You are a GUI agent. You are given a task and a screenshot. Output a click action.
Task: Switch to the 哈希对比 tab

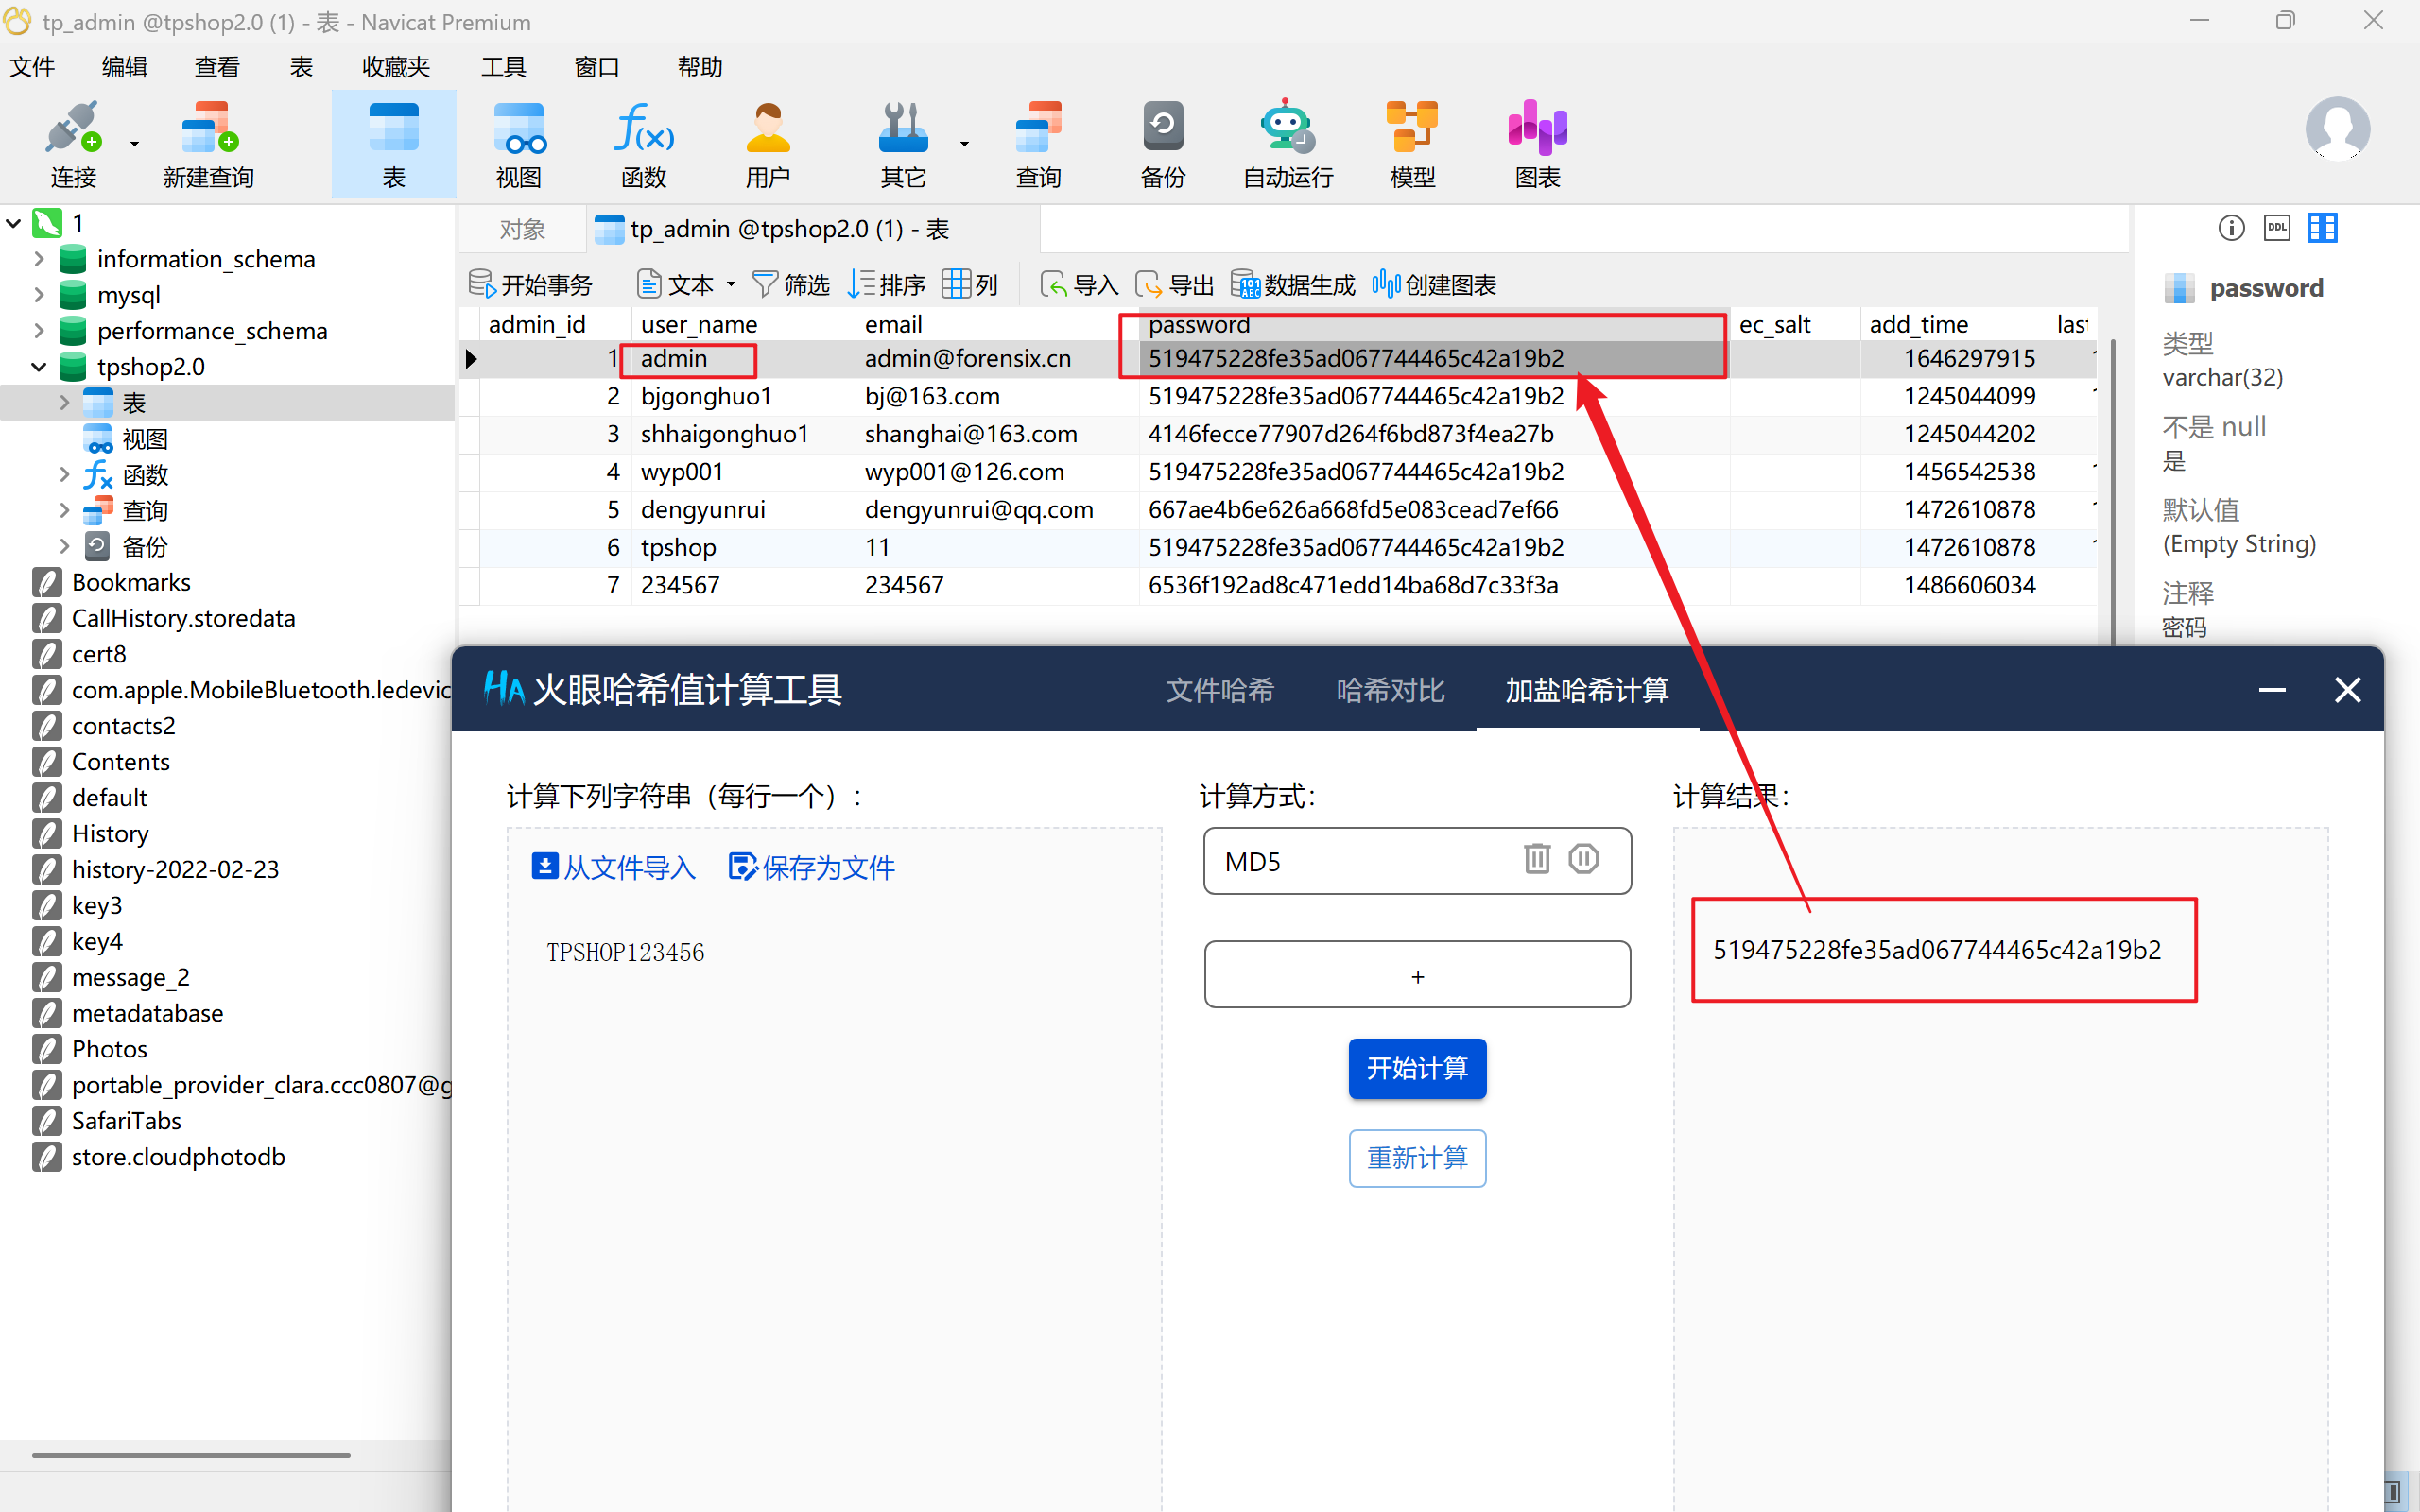click(1390, 690)
